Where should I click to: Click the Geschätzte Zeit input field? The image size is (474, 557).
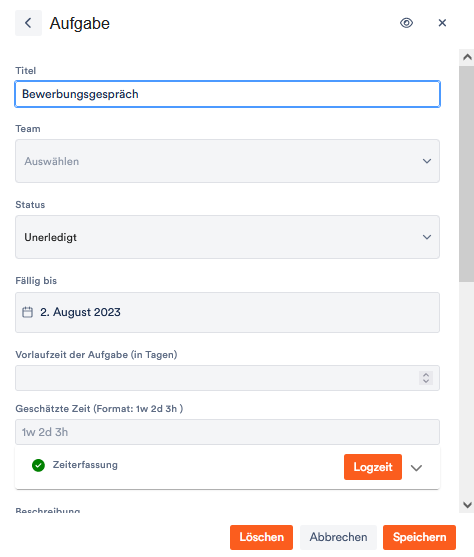(x=227, y=432)
